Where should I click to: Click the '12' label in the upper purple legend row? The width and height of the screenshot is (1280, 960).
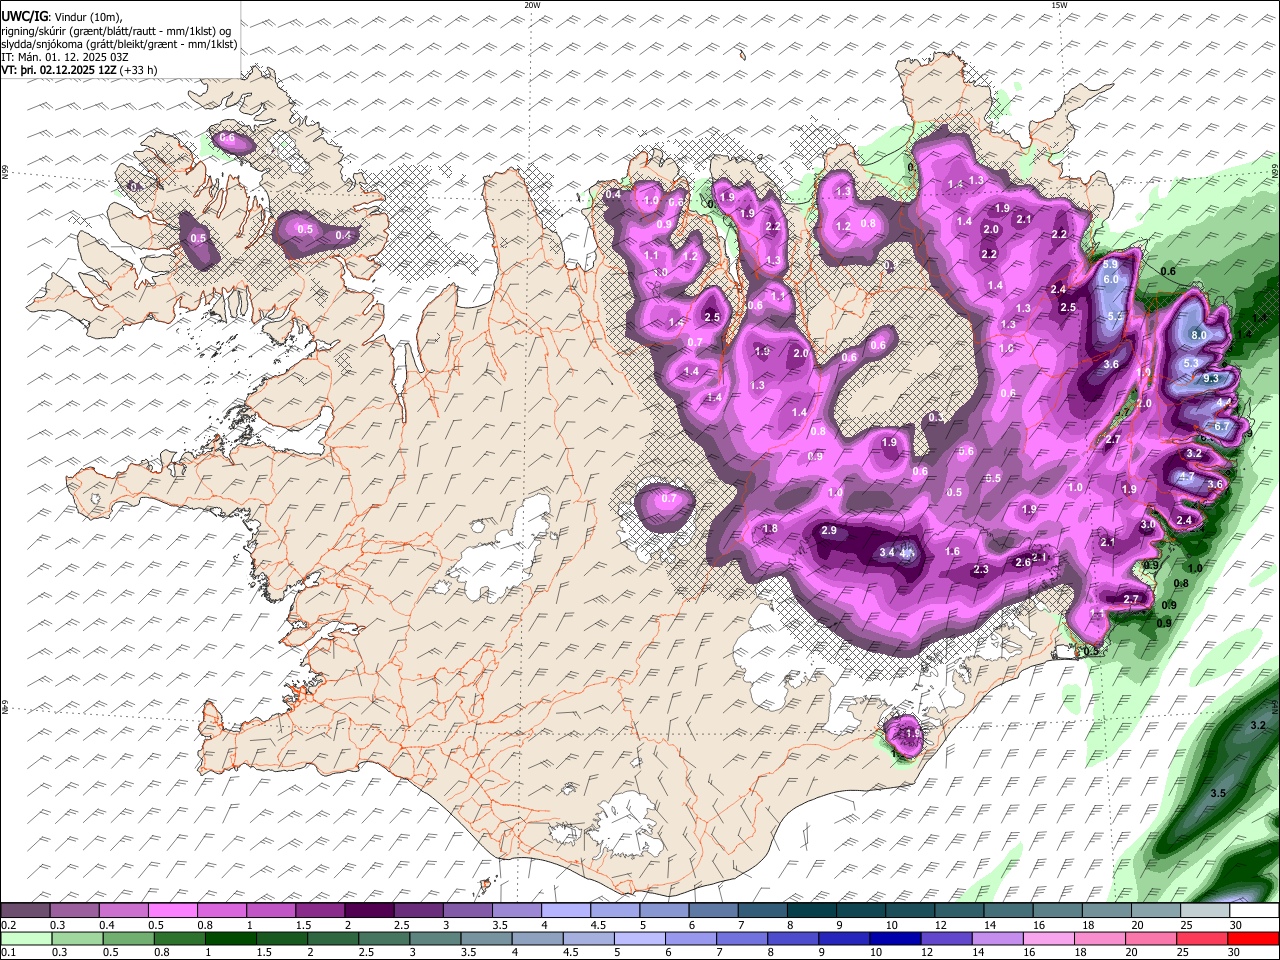point(940,925)
